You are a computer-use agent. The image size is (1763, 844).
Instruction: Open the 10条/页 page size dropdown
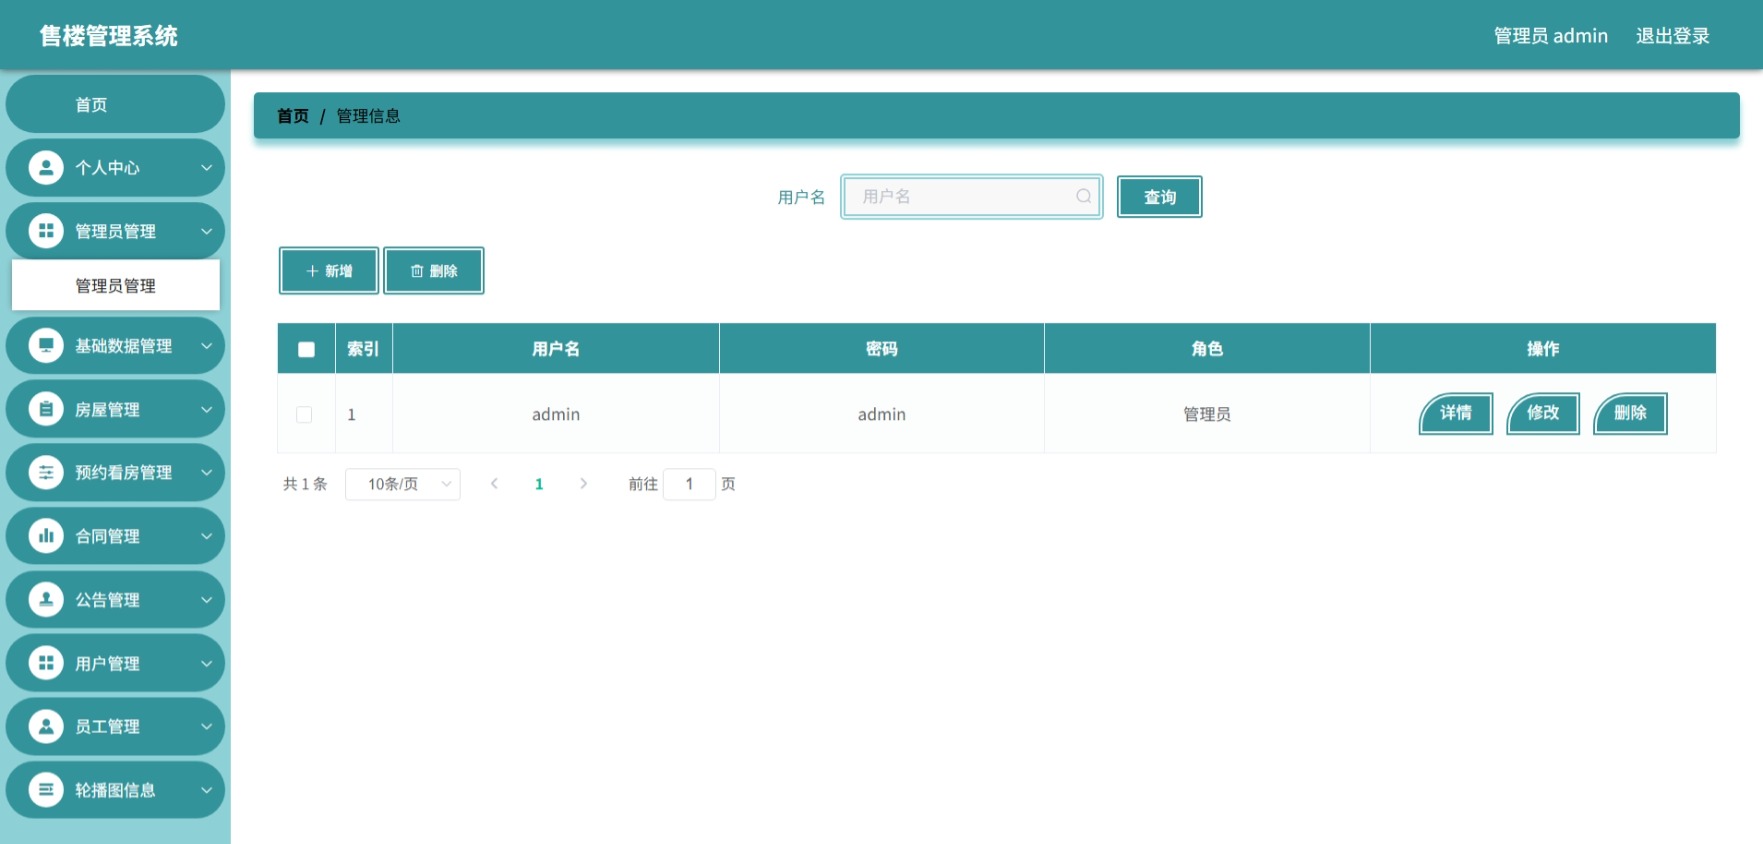(x=402, y=484)
